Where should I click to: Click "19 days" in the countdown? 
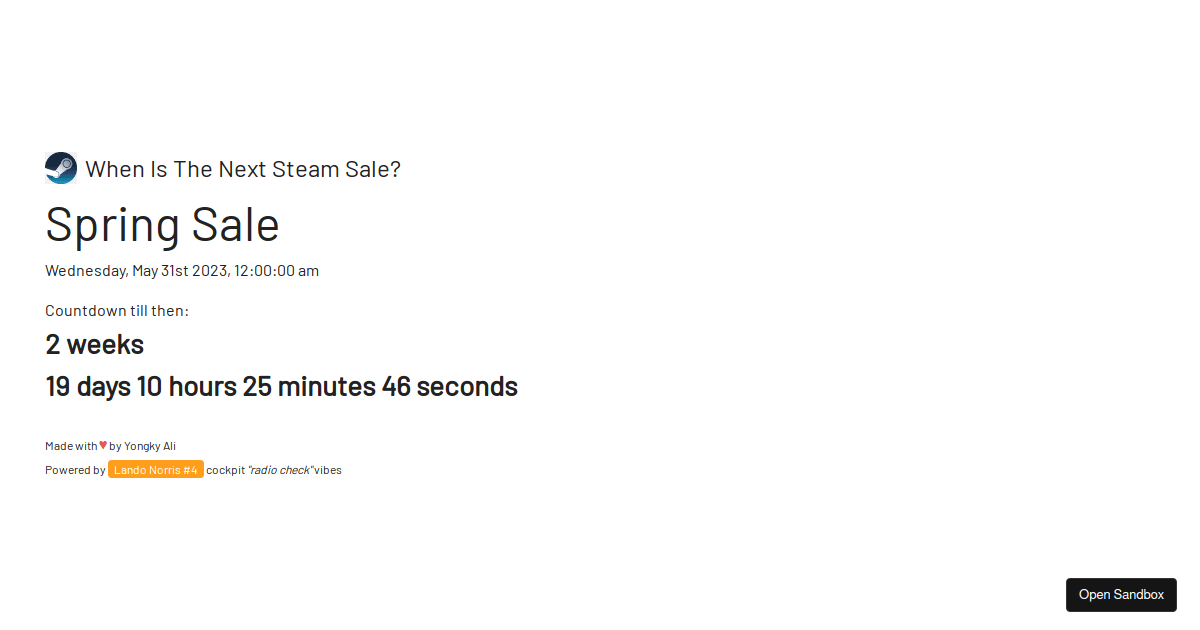(88, 386)
